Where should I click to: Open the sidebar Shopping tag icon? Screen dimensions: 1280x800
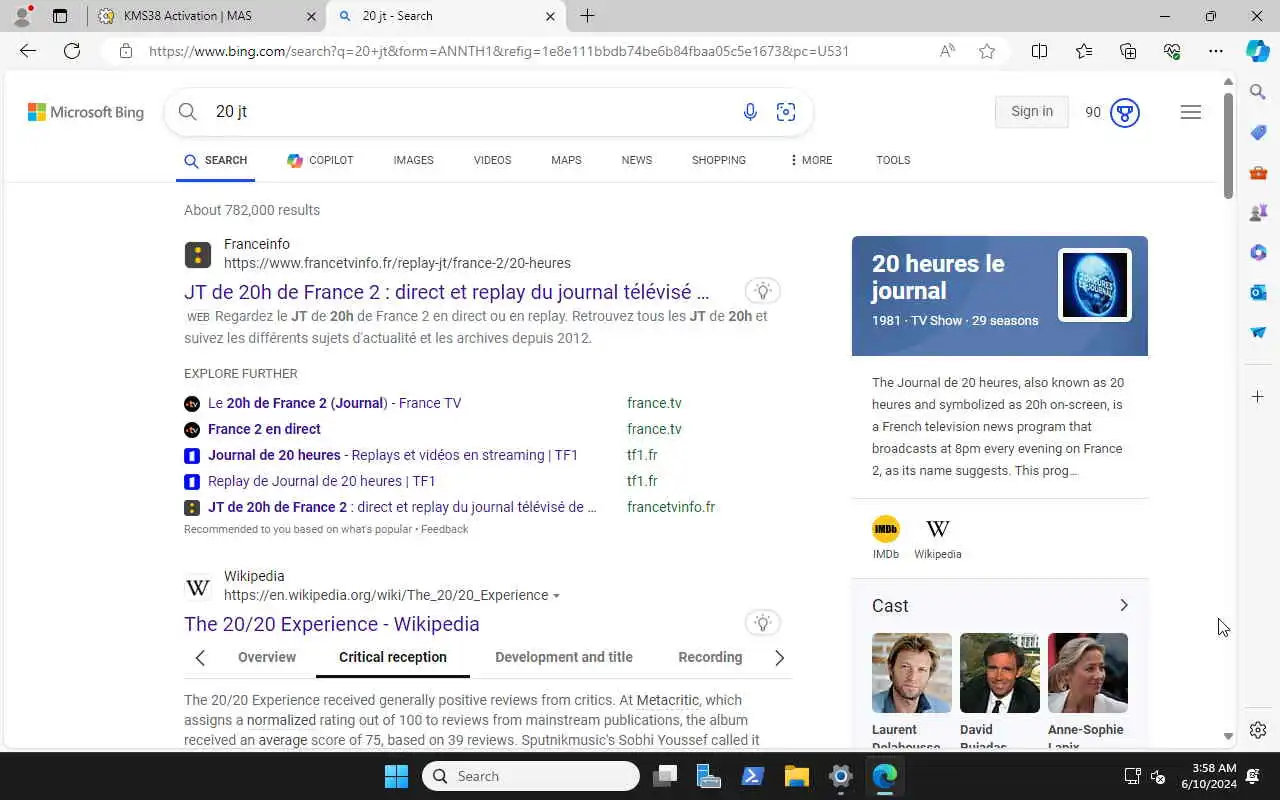coord(1258,132)
